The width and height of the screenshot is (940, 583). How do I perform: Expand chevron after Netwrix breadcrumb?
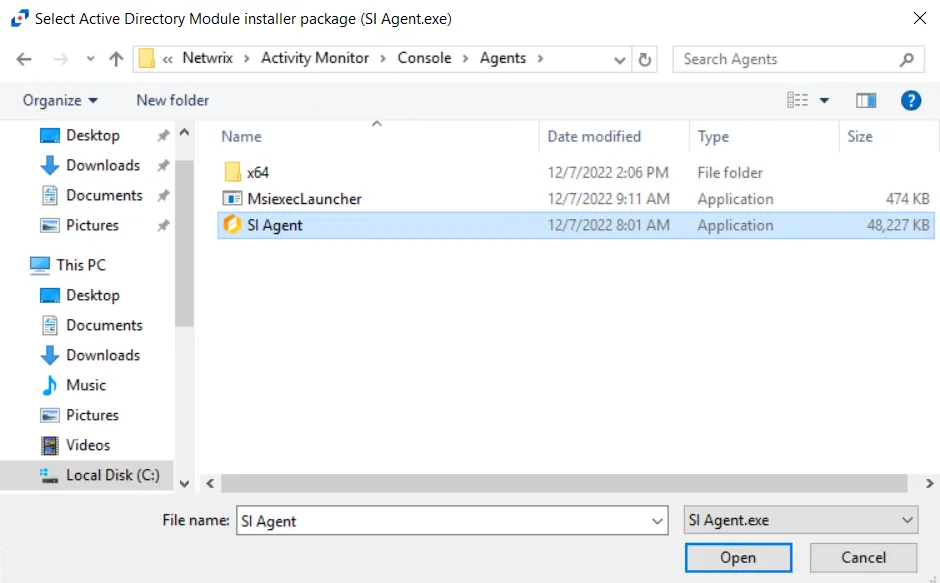[246, 59]
